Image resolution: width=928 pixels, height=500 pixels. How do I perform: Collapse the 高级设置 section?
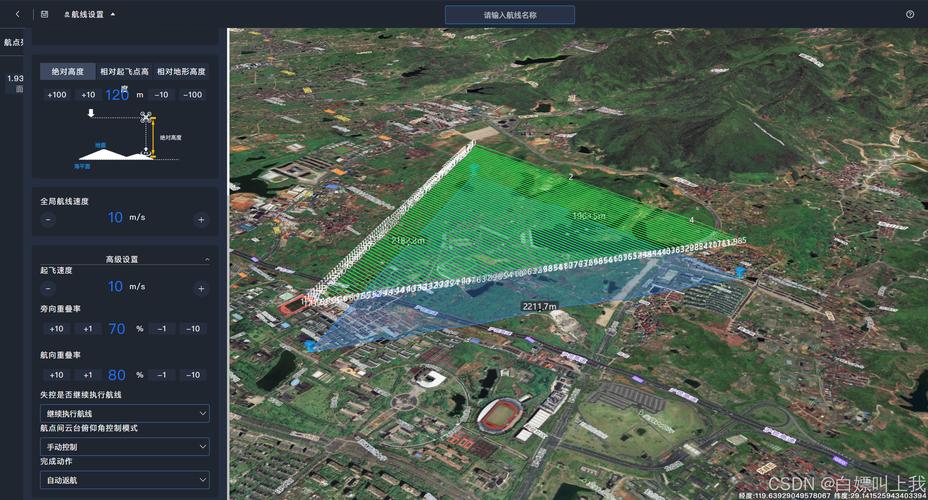click(207, 259)
